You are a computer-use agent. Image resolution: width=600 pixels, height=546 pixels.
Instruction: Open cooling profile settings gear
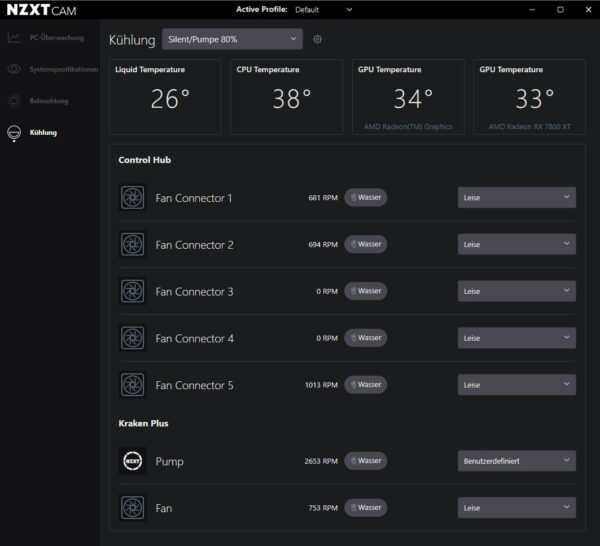pyautogui.click(x=317, y=39)
